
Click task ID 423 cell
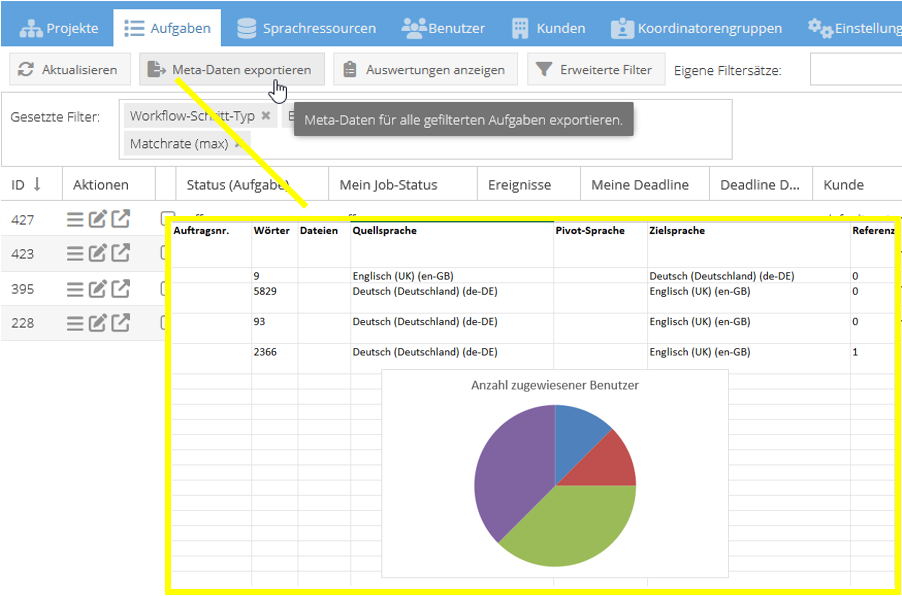point(22,254)
